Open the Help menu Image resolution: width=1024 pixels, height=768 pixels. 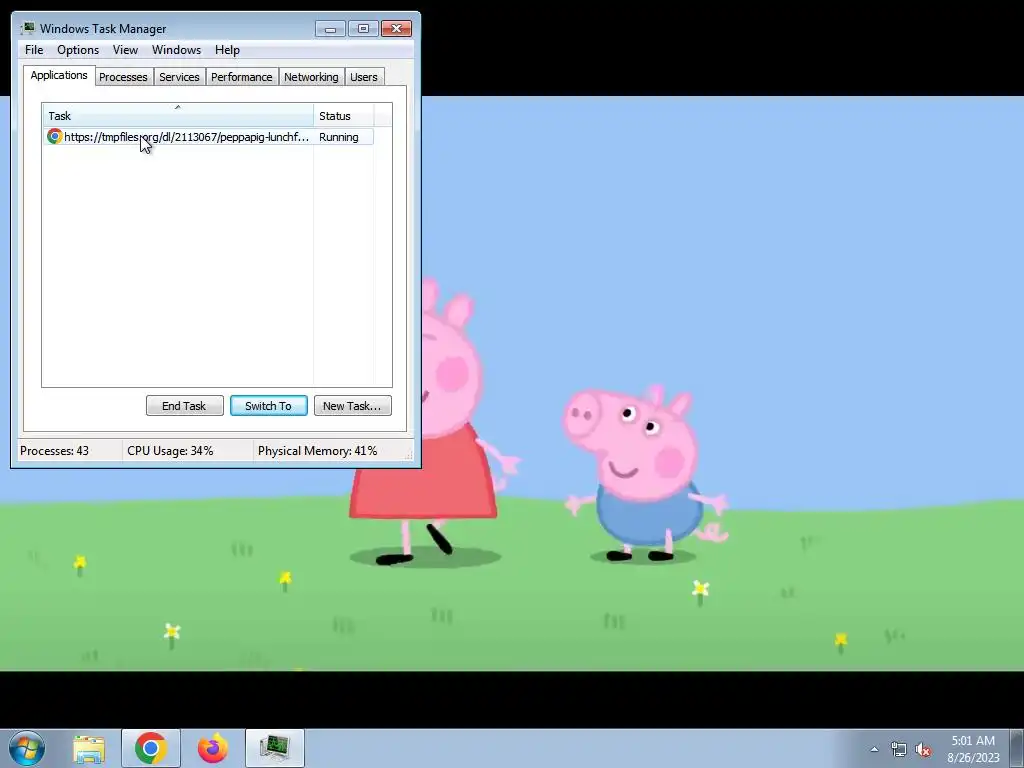point(227,50)
